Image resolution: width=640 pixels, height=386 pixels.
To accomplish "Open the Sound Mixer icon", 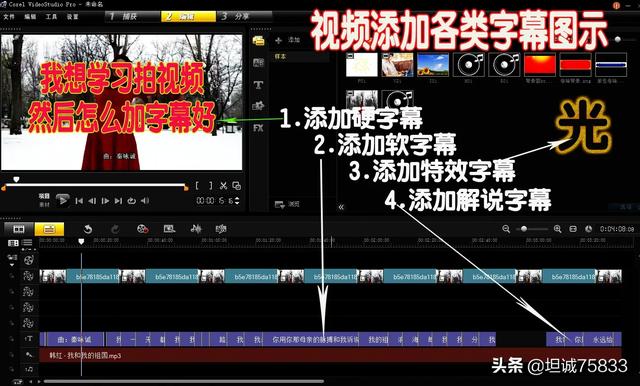I will (196, 229).
